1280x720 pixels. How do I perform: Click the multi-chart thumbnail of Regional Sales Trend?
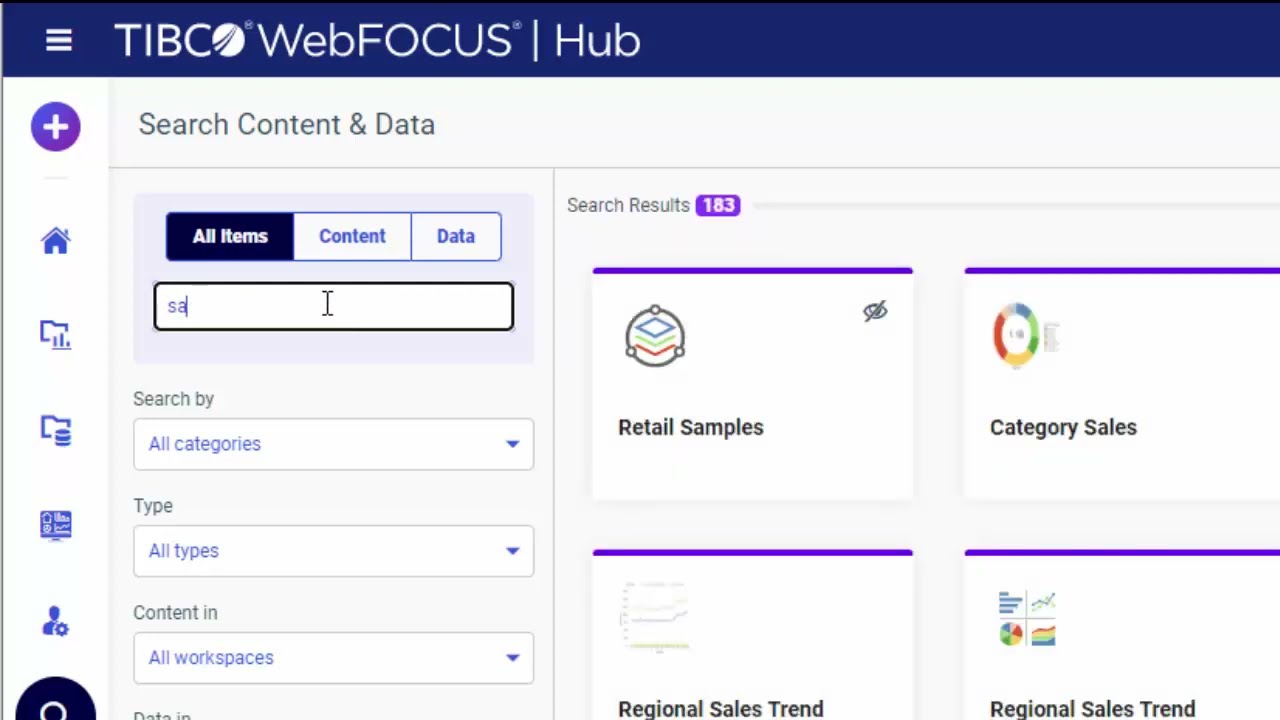(x=1027, y=618)
